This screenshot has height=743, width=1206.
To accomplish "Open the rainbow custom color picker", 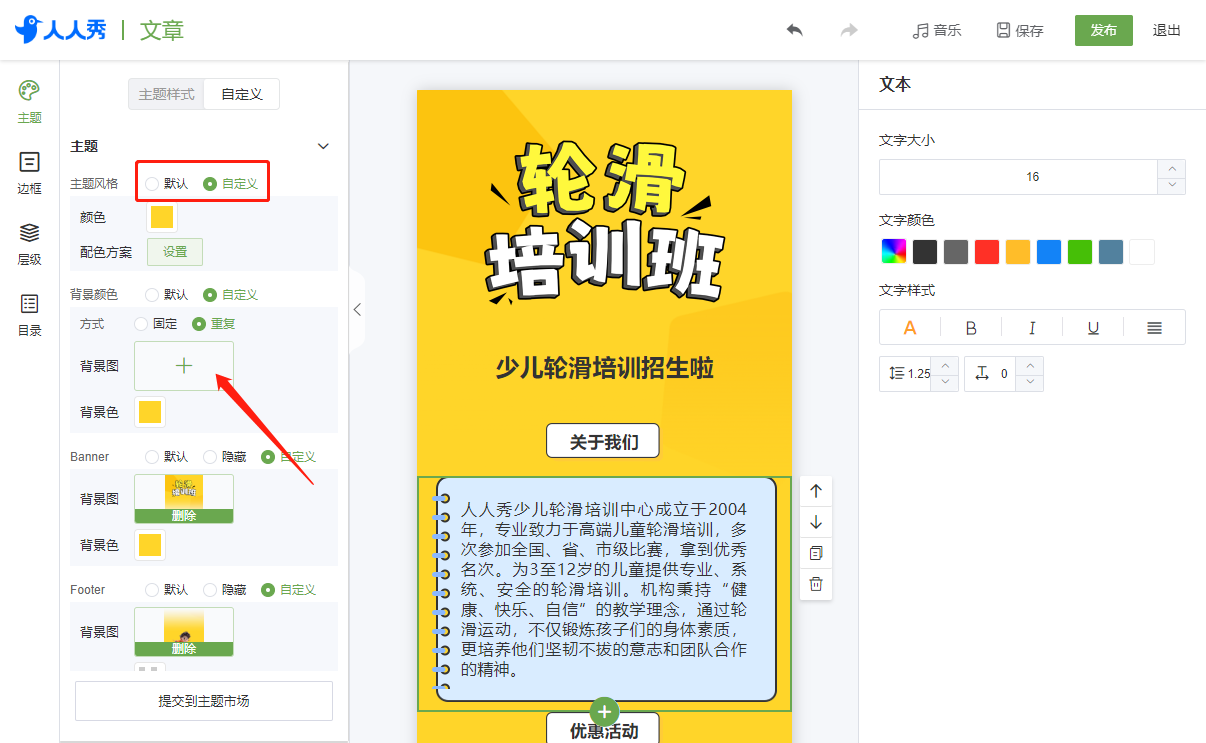I will (894, 252).
